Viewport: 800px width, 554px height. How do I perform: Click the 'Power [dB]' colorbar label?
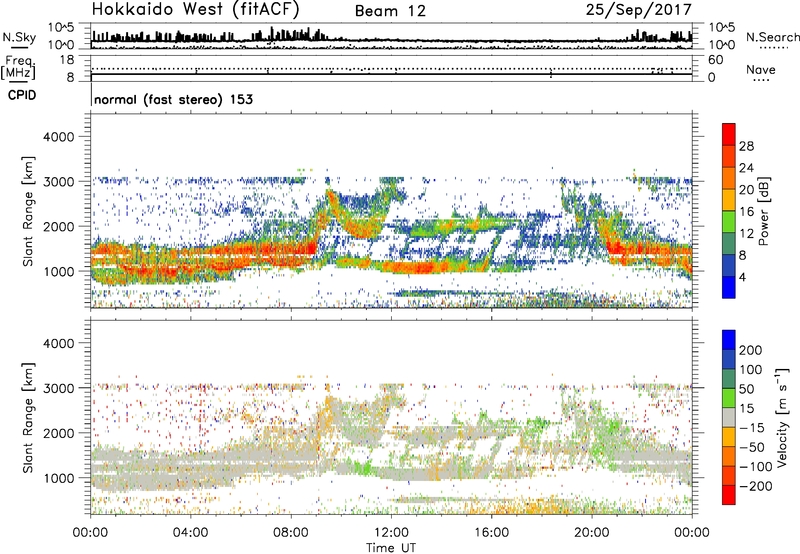coord(764,211)
